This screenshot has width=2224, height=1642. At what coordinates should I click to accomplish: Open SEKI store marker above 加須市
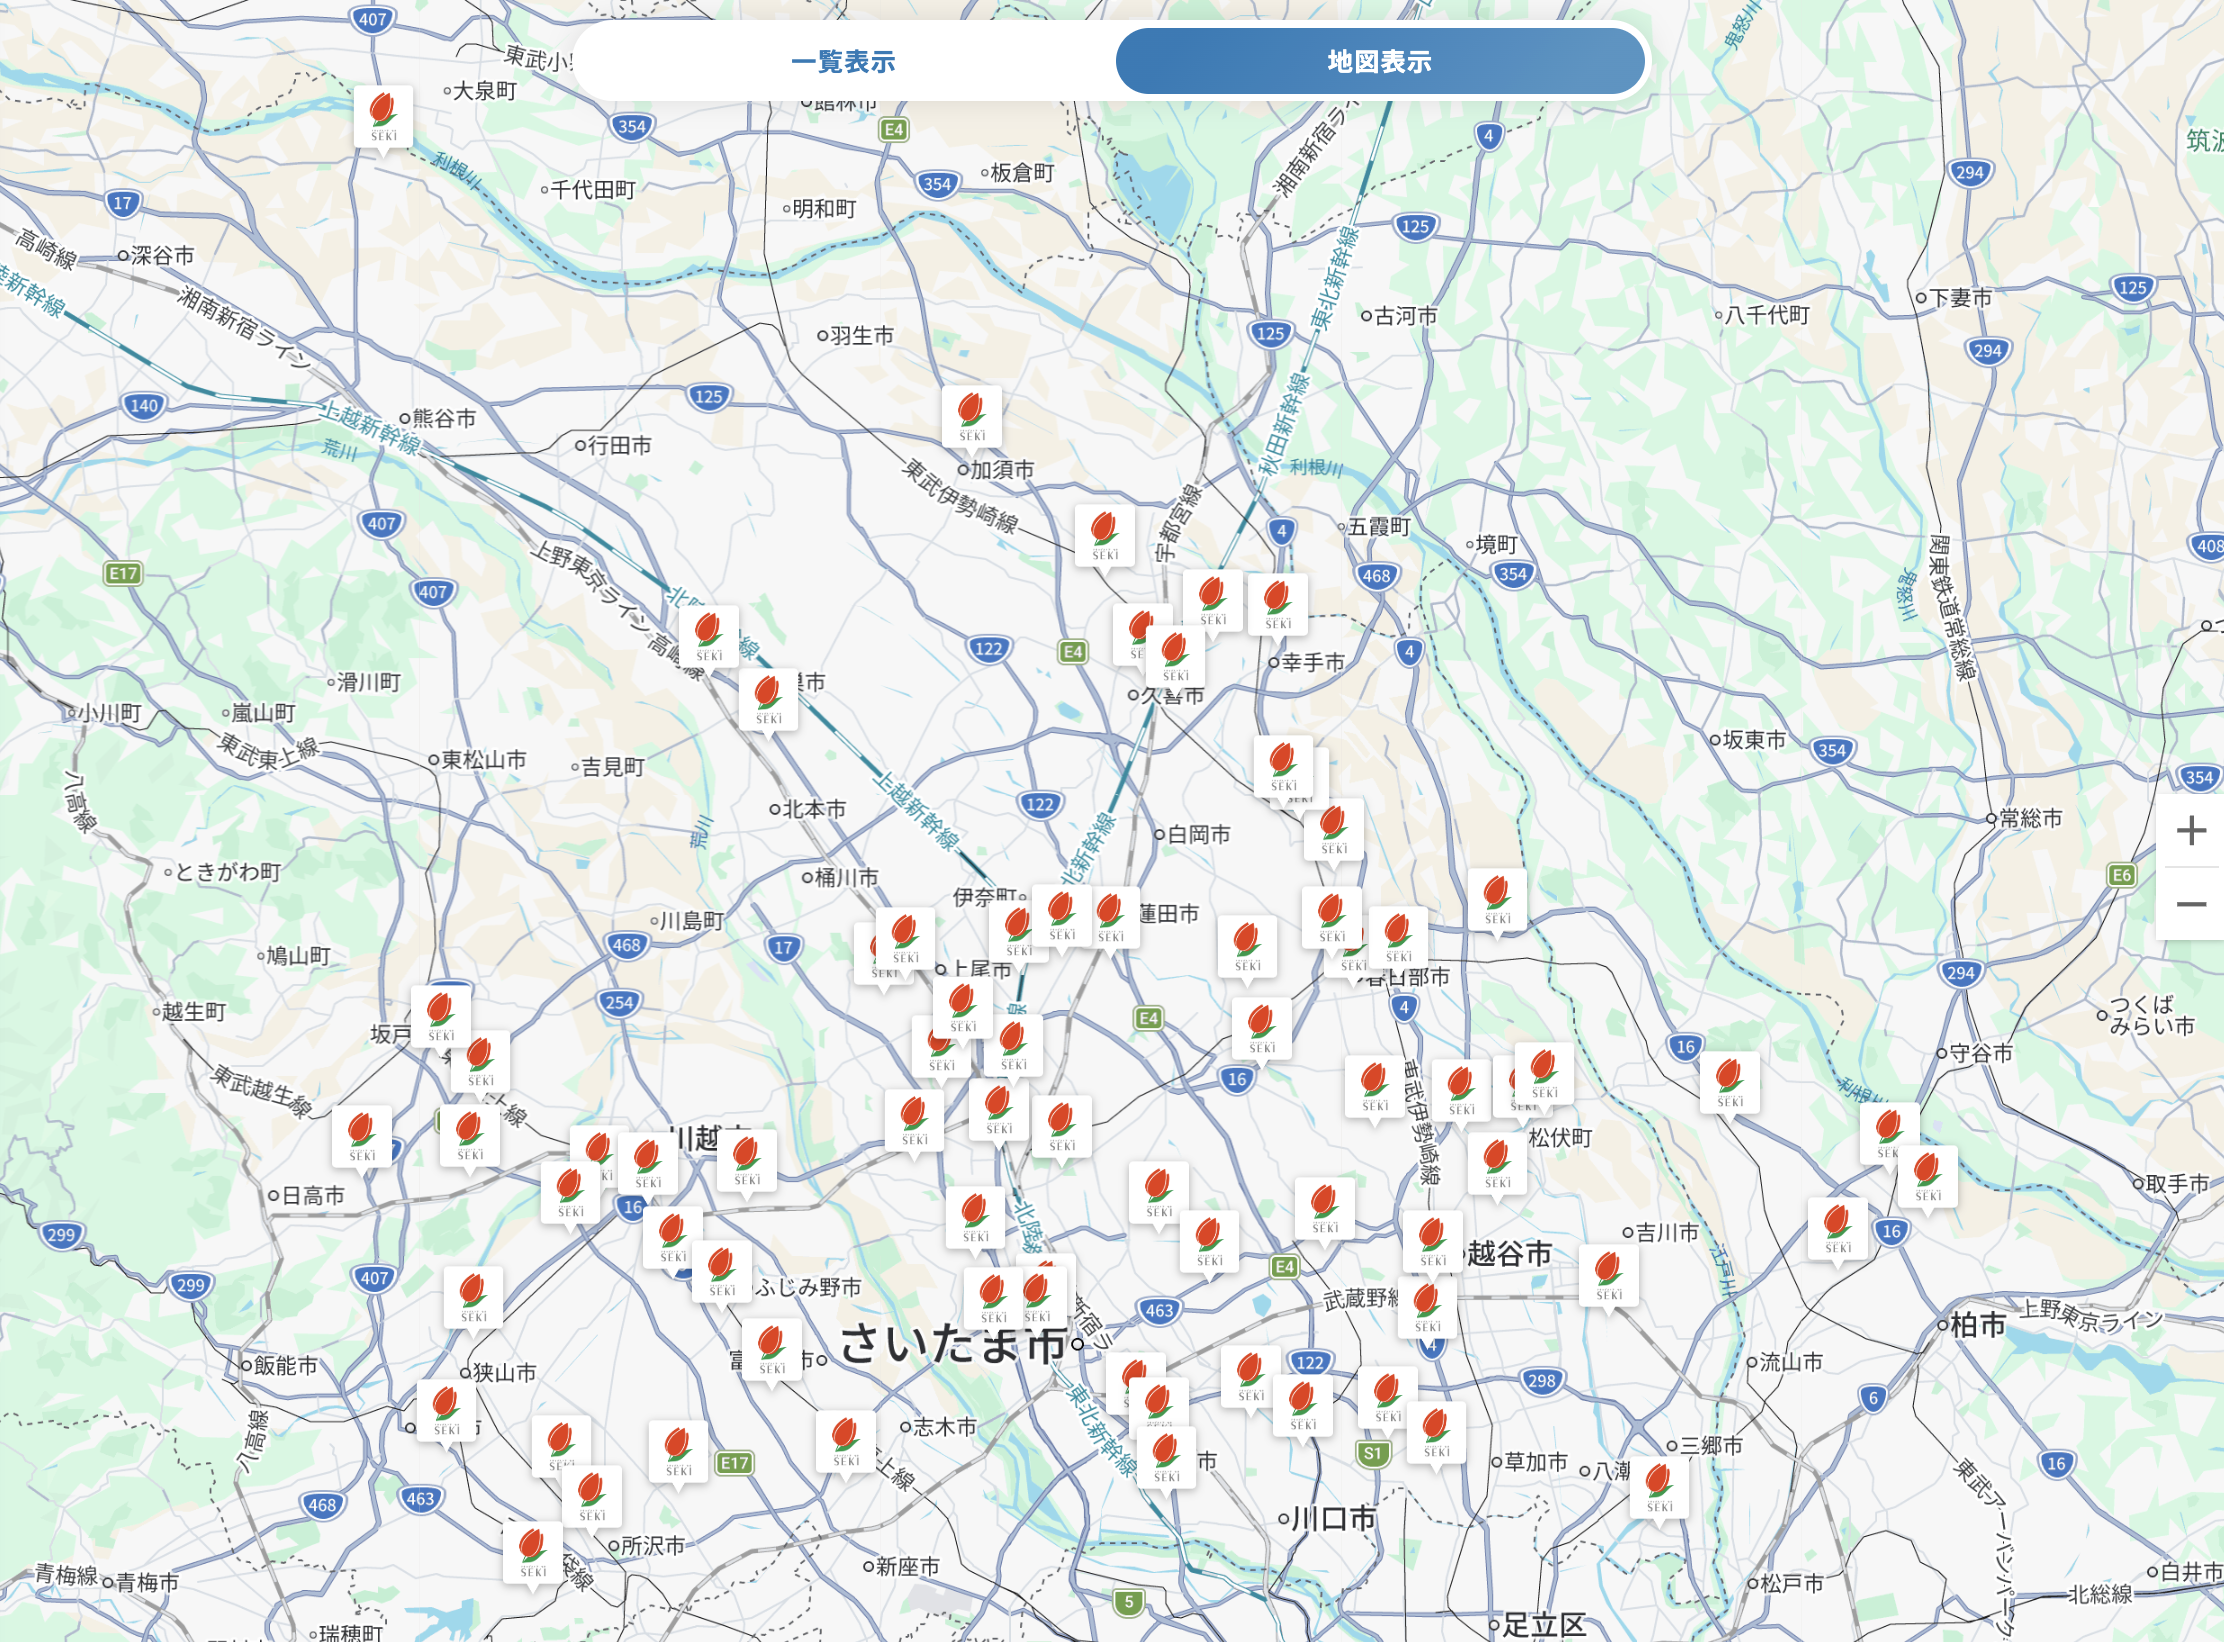point(971,416)
